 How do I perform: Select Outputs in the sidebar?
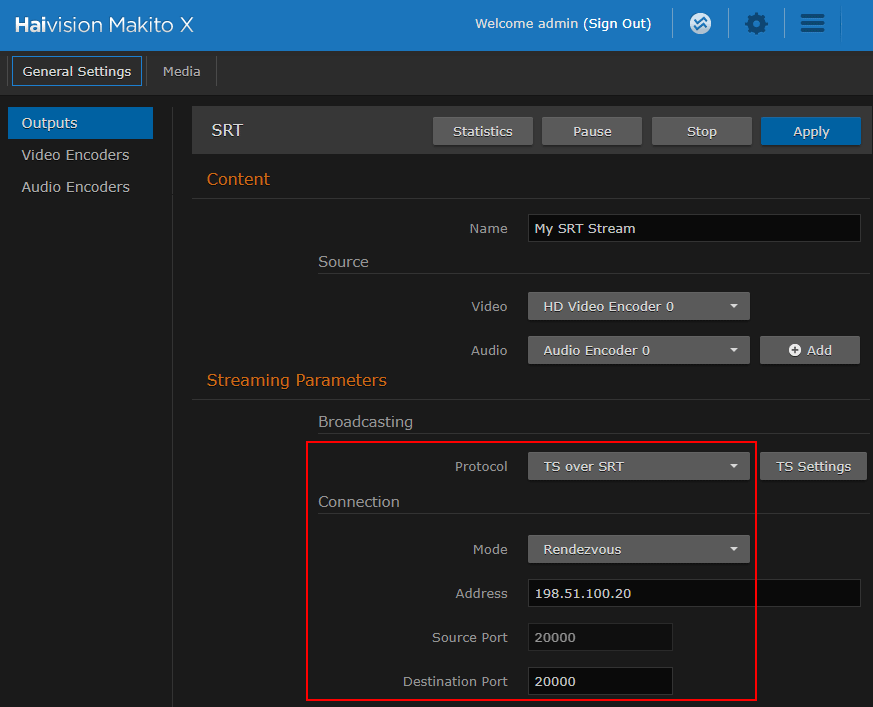(x=80, y=123)
